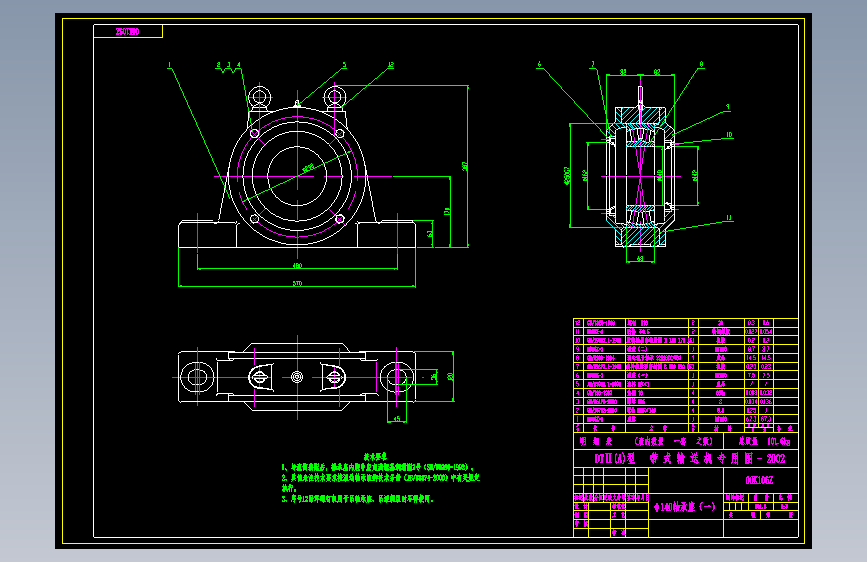Screen dimensions: 867x562
Task: Click row 8 of the parts list table
Action: [686, 358]
